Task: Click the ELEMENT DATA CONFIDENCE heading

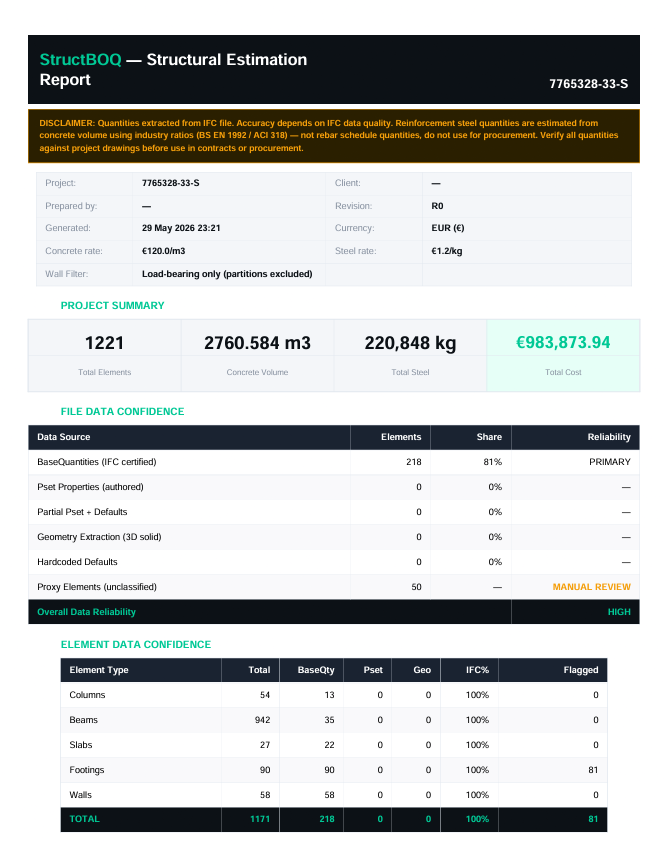Action: [x=136, y=645]
